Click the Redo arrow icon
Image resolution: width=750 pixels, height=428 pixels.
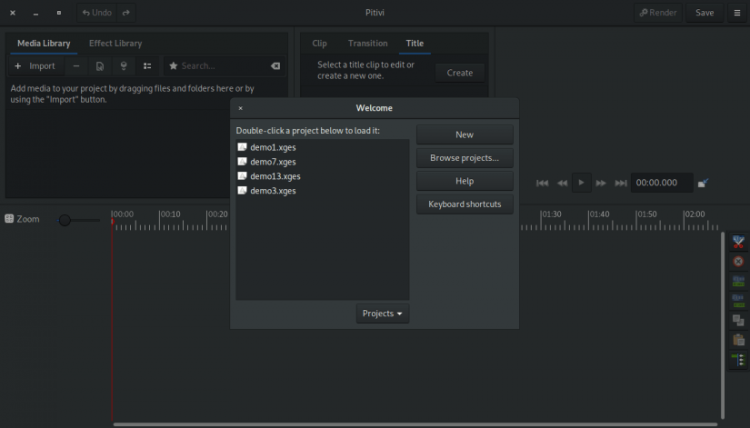pyautogui.click(x=126, y=13)
